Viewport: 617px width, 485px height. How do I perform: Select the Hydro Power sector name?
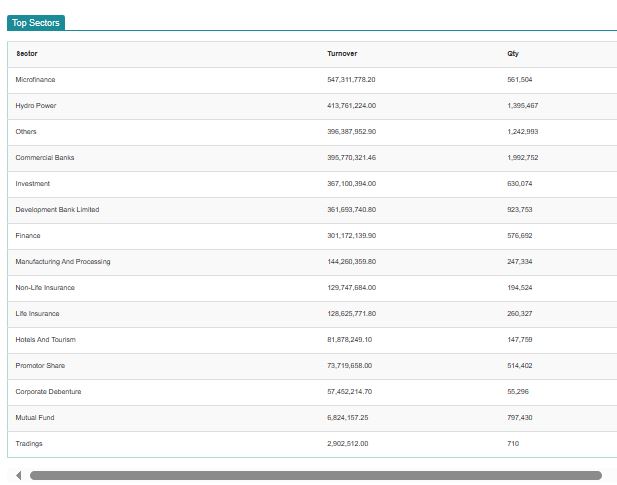tap(36, 106)
